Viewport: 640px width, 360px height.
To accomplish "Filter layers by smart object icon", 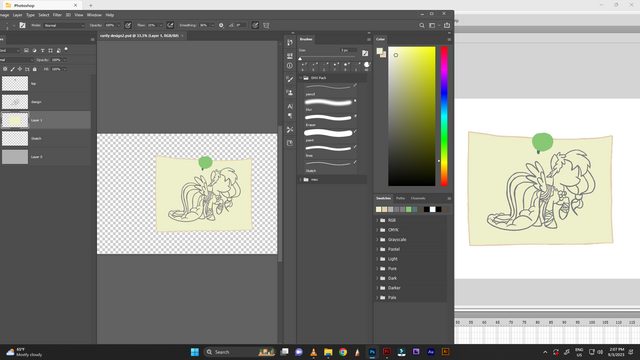I will click(x=59, y=50).
